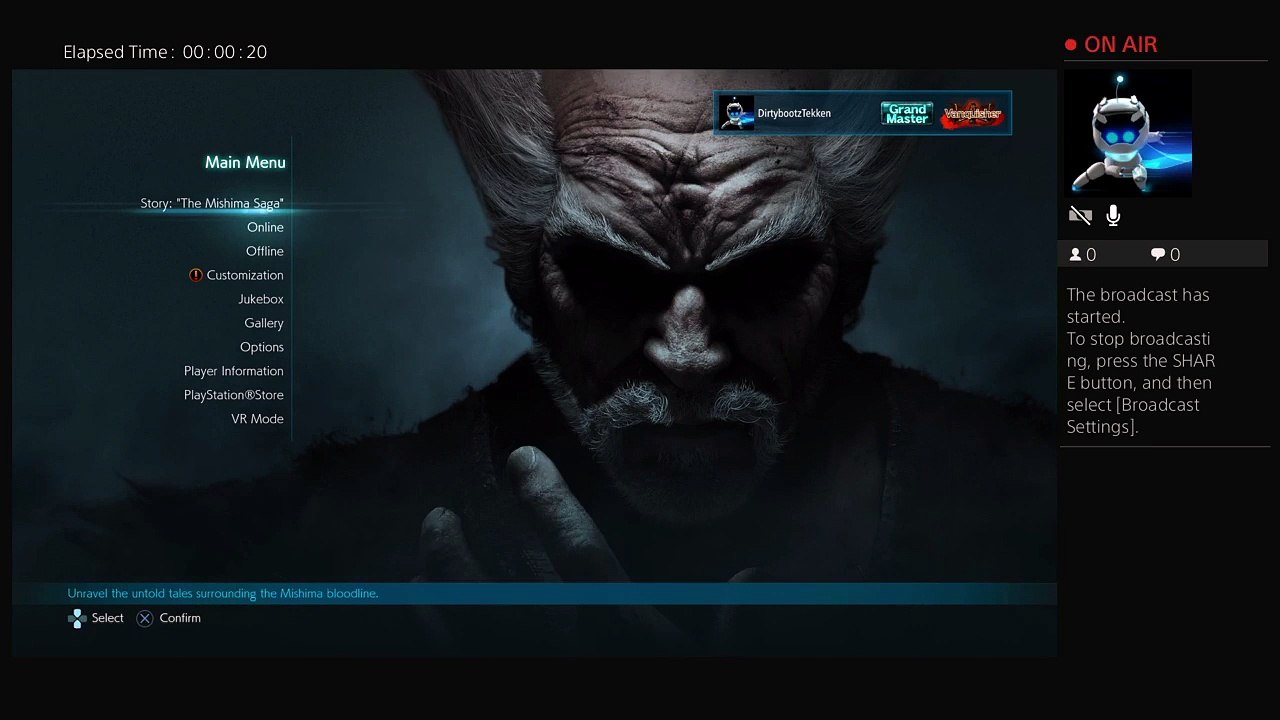Click the broadcaster robot avatar thumbnail

coord(1128,133)
